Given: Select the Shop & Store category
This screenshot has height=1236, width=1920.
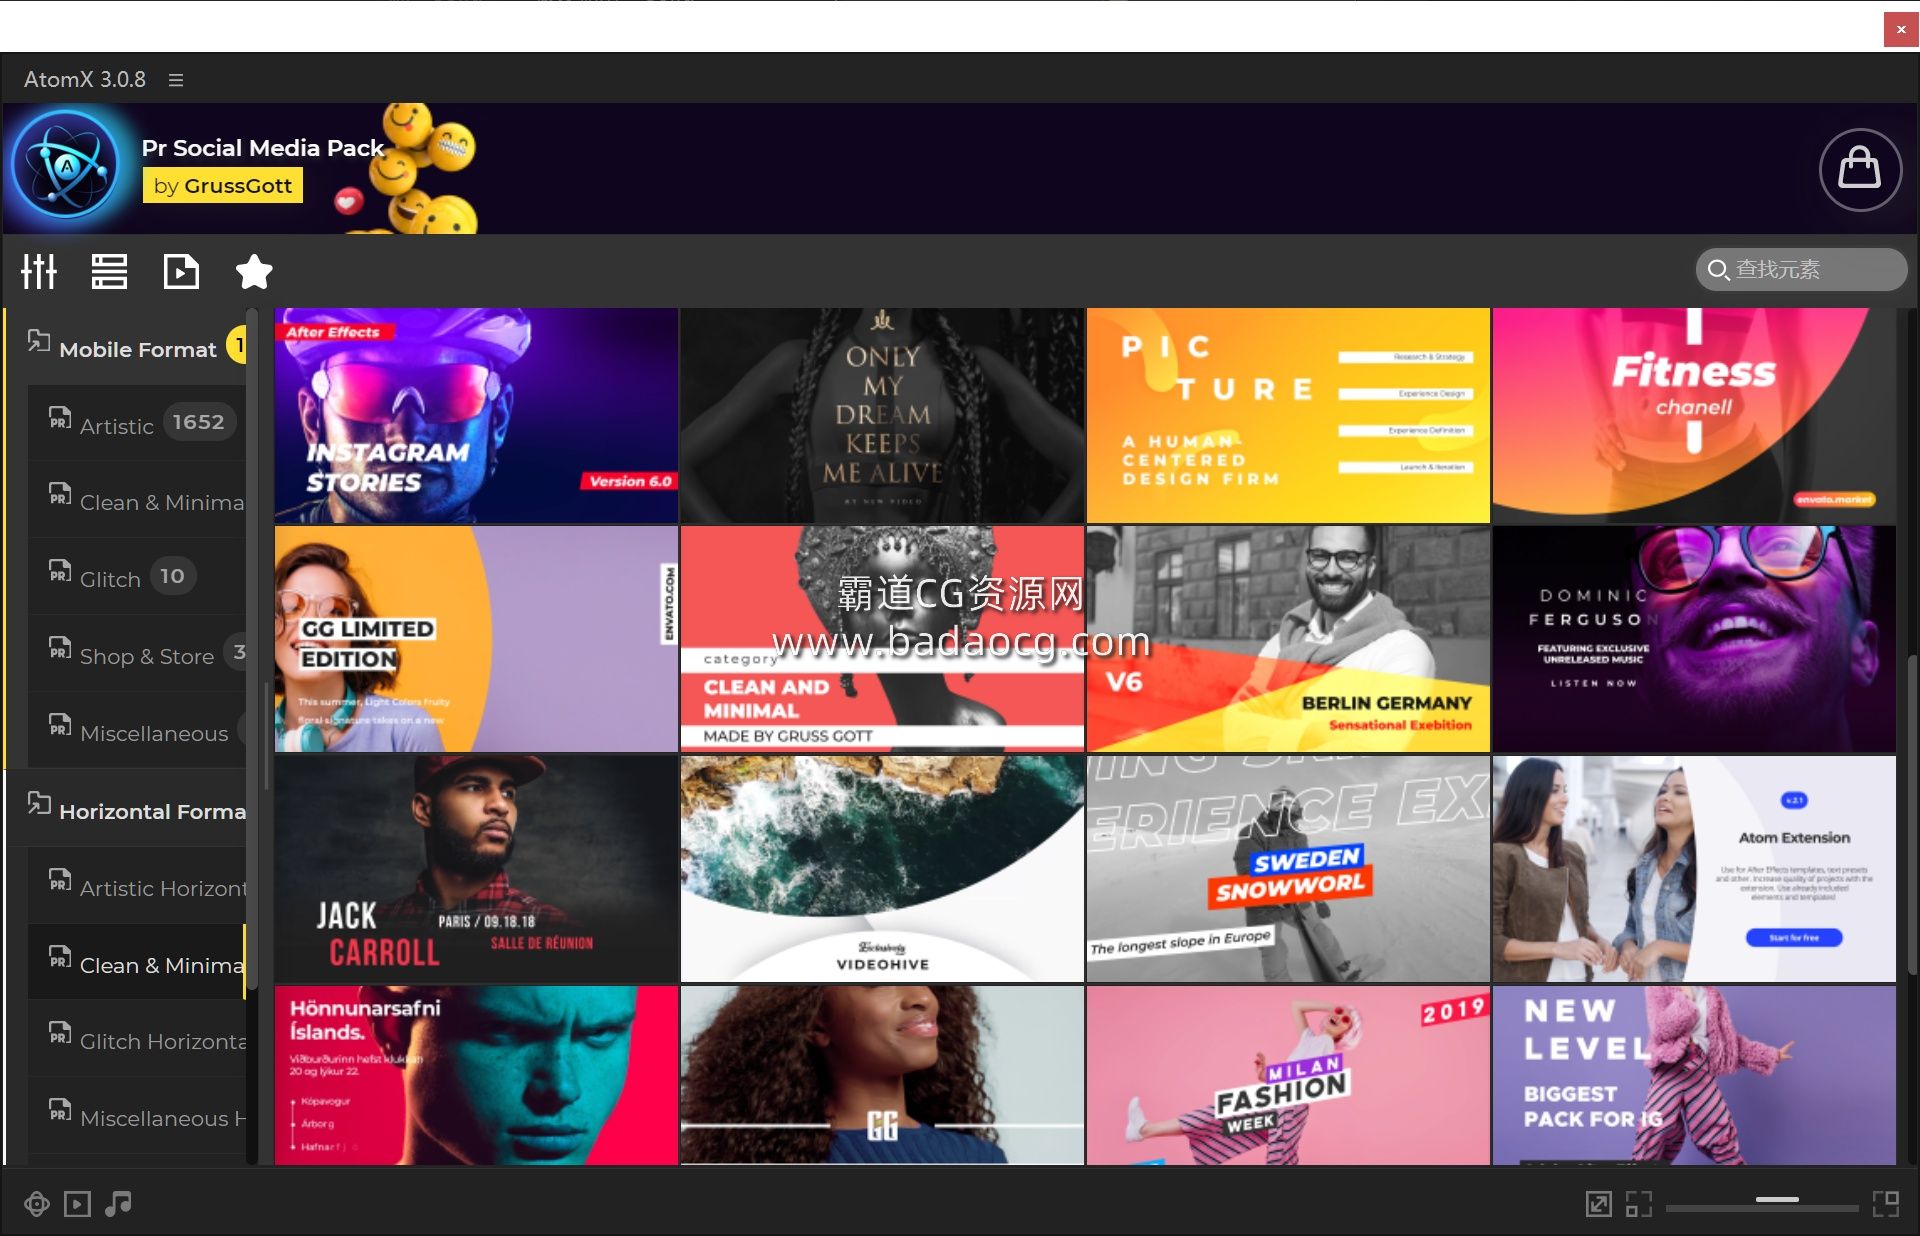Looking at the screenshot, I should pyautogui.click(x=136, y=655).
